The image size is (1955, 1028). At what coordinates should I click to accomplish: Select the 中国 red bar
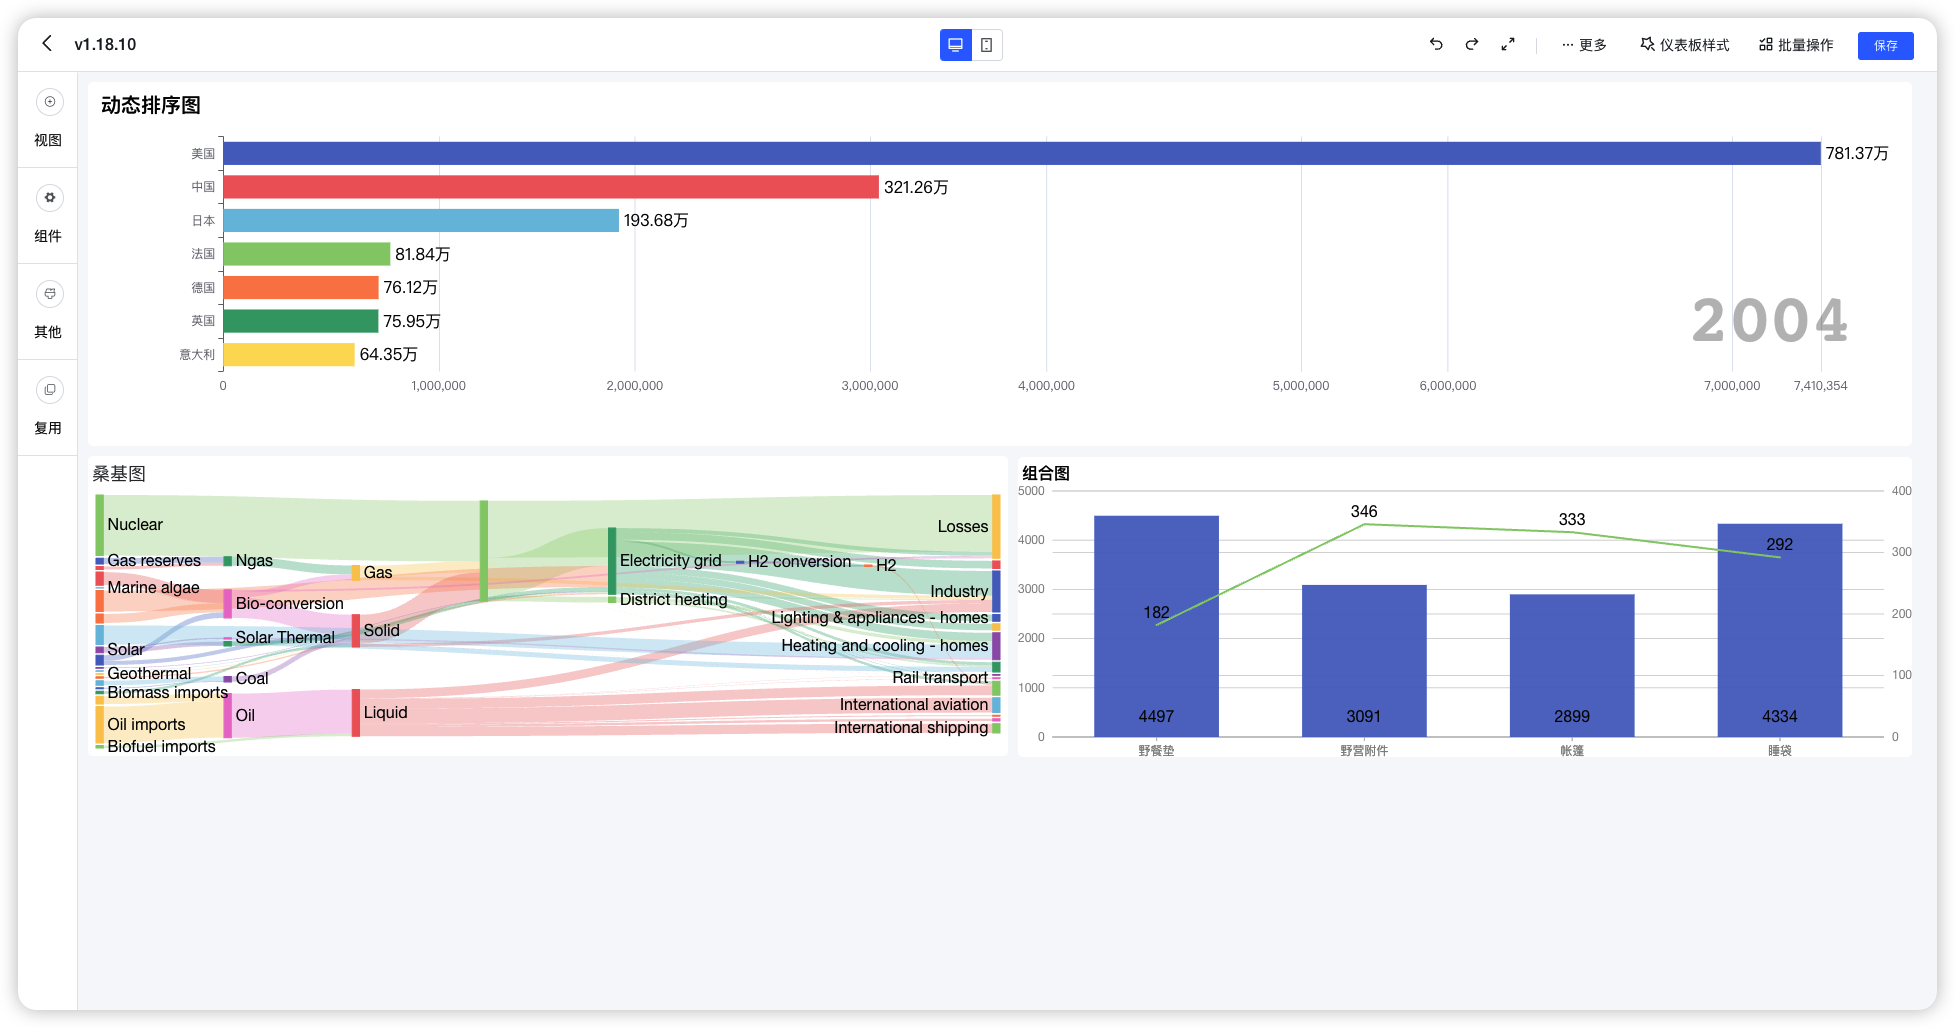551,187
